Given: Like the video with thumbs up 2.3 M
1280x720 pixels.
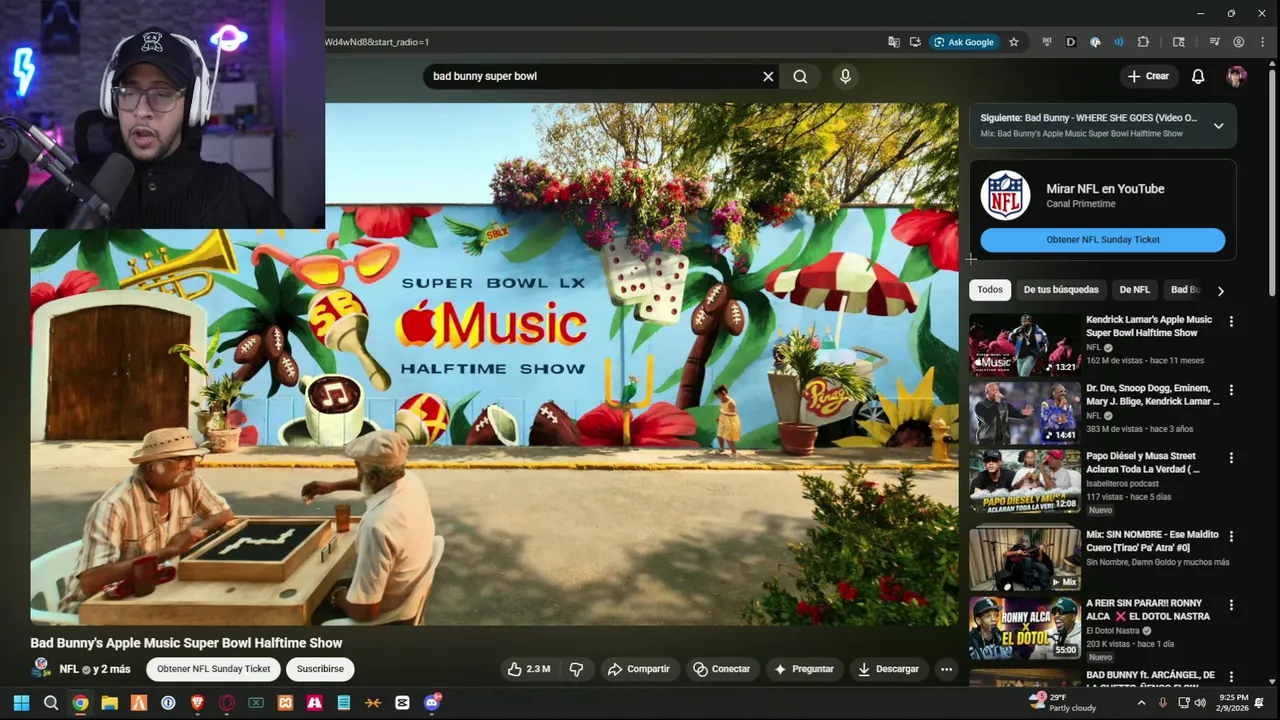Looking at the screenshot, I should [530, 669].
